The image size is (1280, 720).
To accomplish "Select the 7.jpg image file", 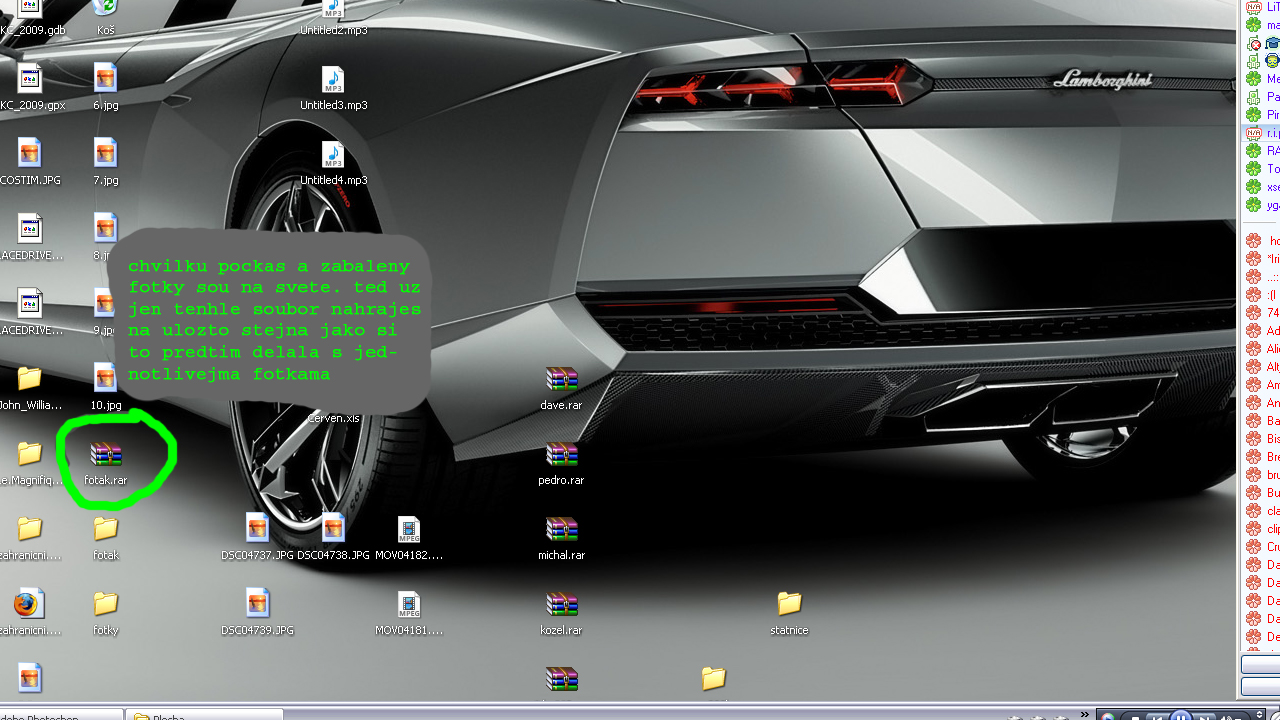I will coord(105,155).
